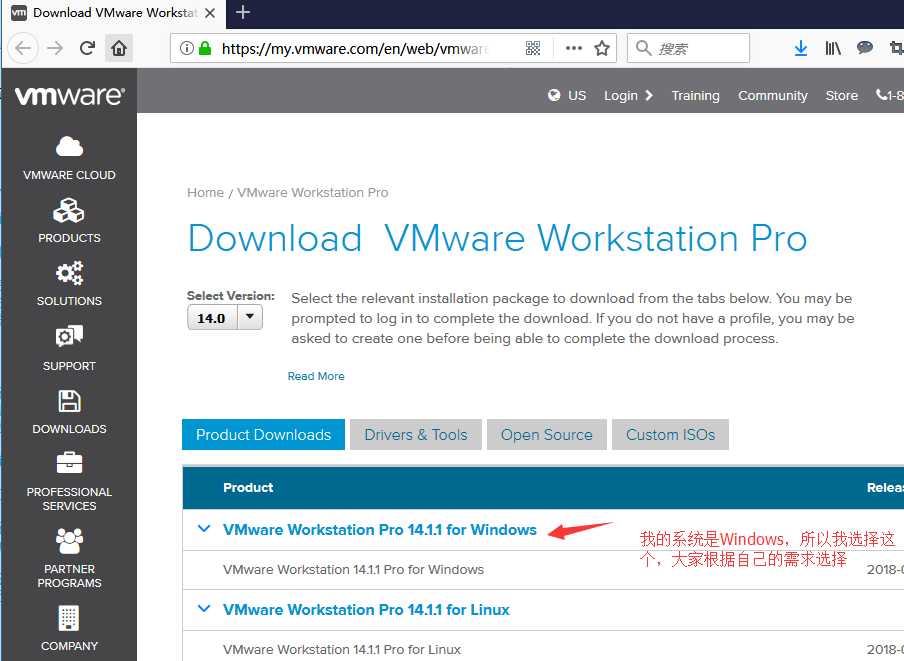Switch to Custom ISOs tab

coord(671,435)
